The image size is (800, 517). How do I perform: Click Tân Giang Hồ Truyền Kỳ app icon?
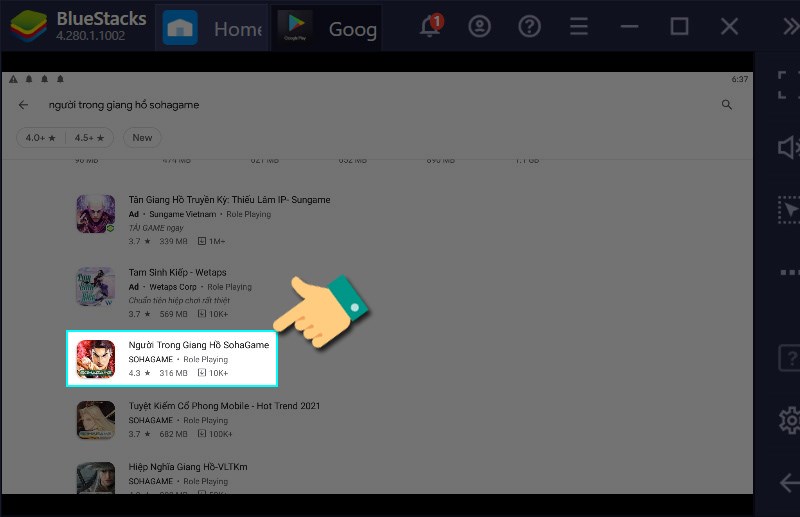click(96, 214)
